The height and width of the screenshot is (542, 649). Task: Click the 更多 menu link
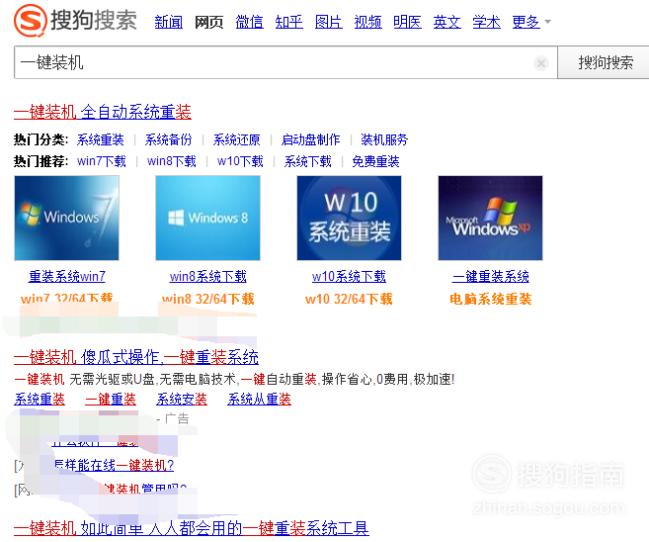[x=526, y=22]
